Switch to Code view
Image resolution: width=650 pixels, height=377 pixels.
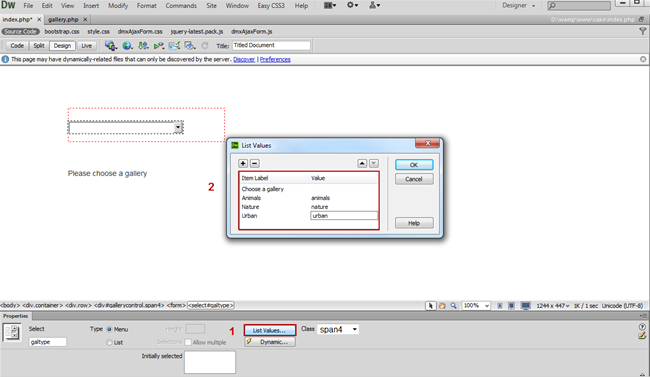click(x=17, y=46)
